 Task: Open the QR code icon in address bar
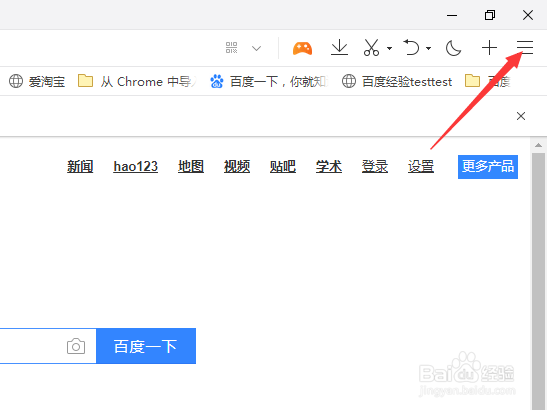point(231,47)
